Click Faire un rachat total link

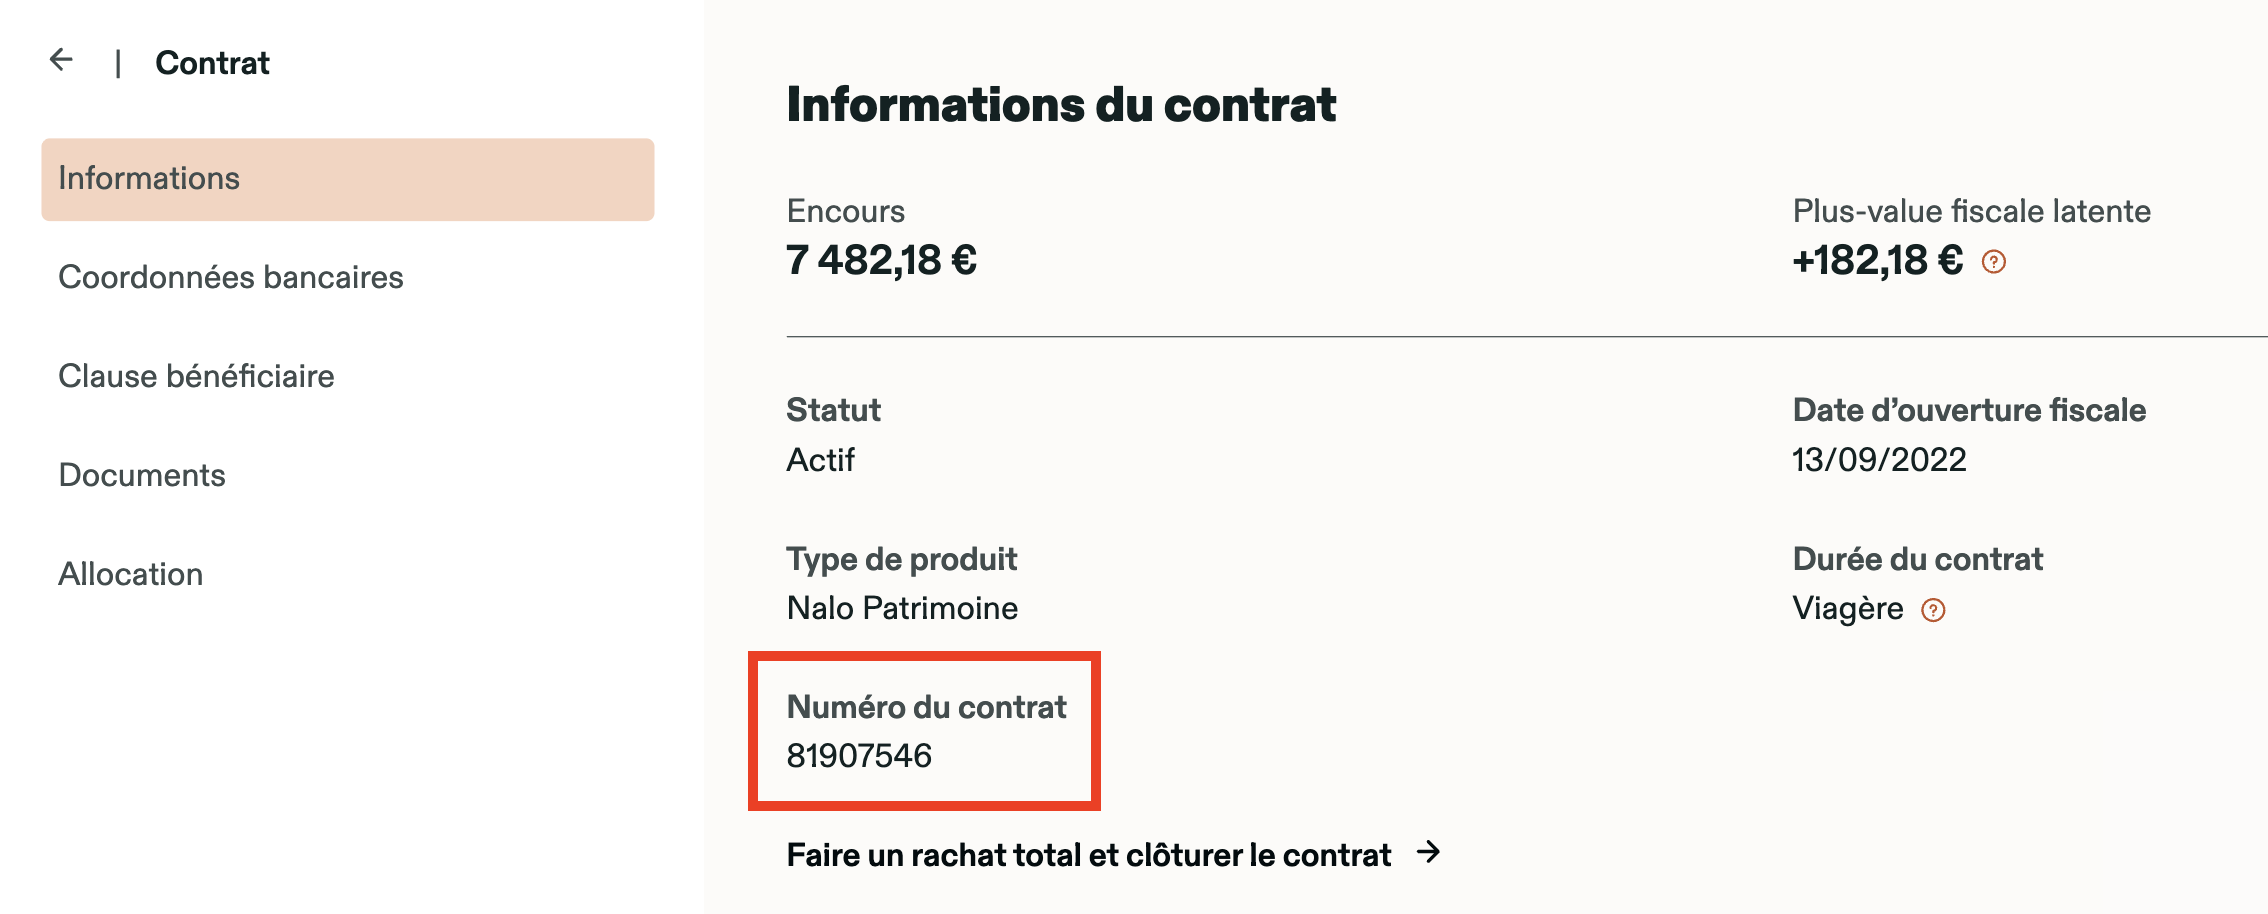[x=1088, y=855]
